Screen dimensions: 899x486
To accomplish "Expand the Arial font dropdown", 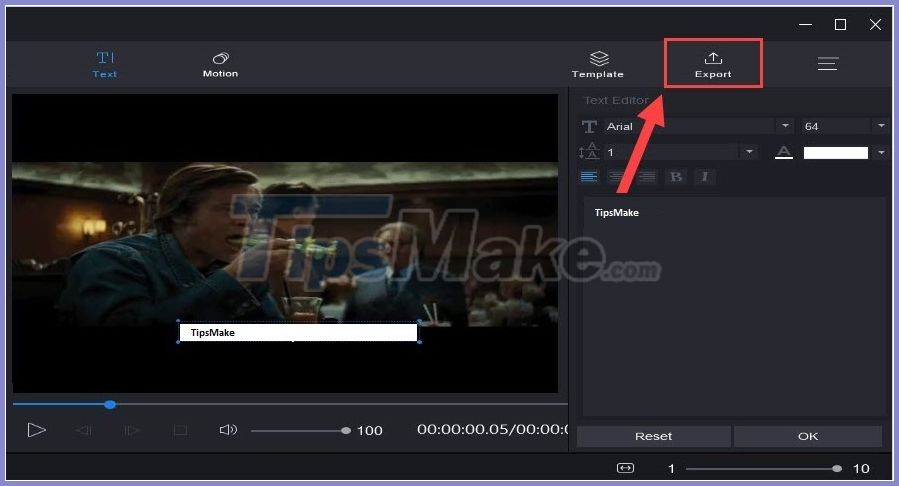I will [784, 126].
